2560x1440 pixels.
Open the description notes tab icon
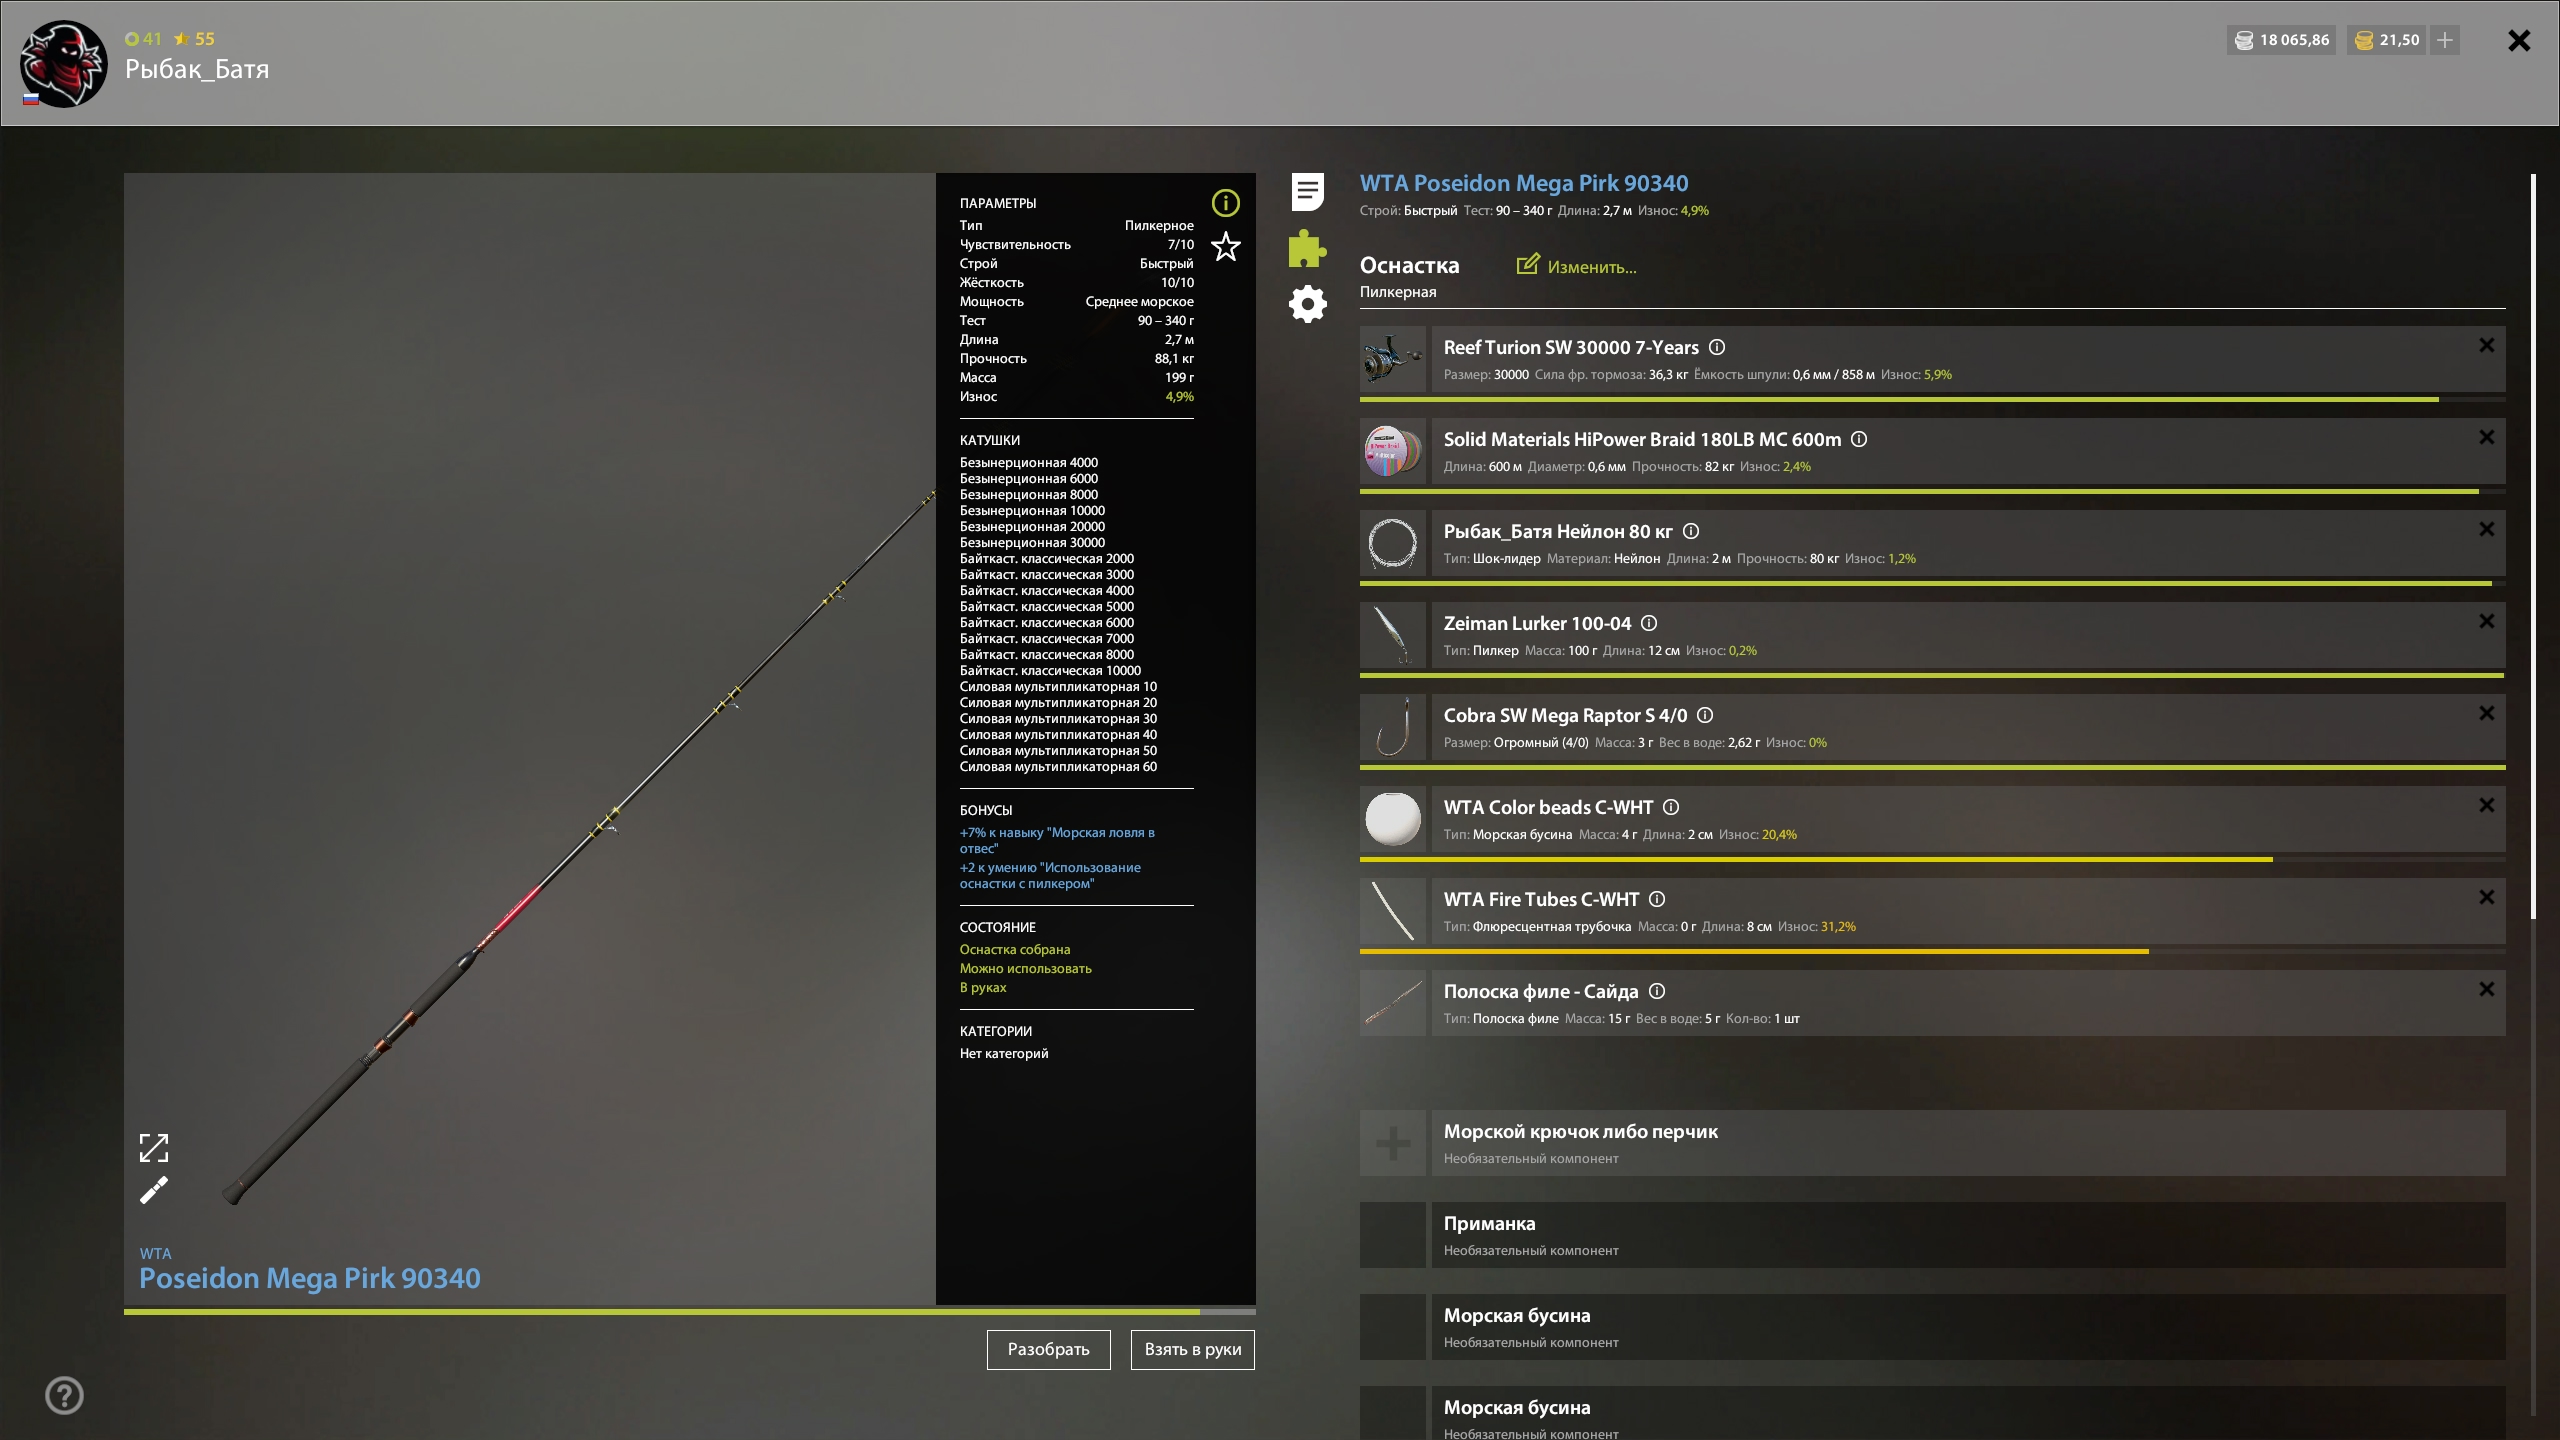click(1307, 191)
